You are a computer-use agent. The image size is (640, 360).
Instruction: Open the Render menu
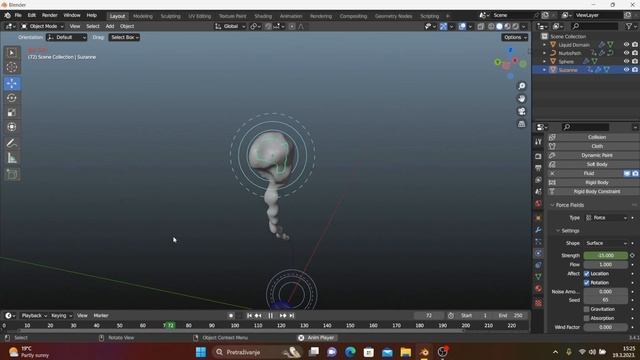pyautogui.click(x=49, y=15)
